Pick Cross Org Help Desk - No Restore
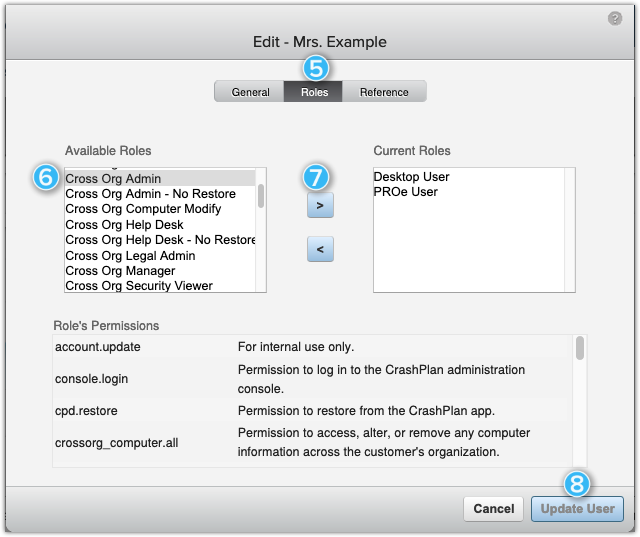Image resolution: width=640 pixels, height=537 pixels. tap(160, 240)
